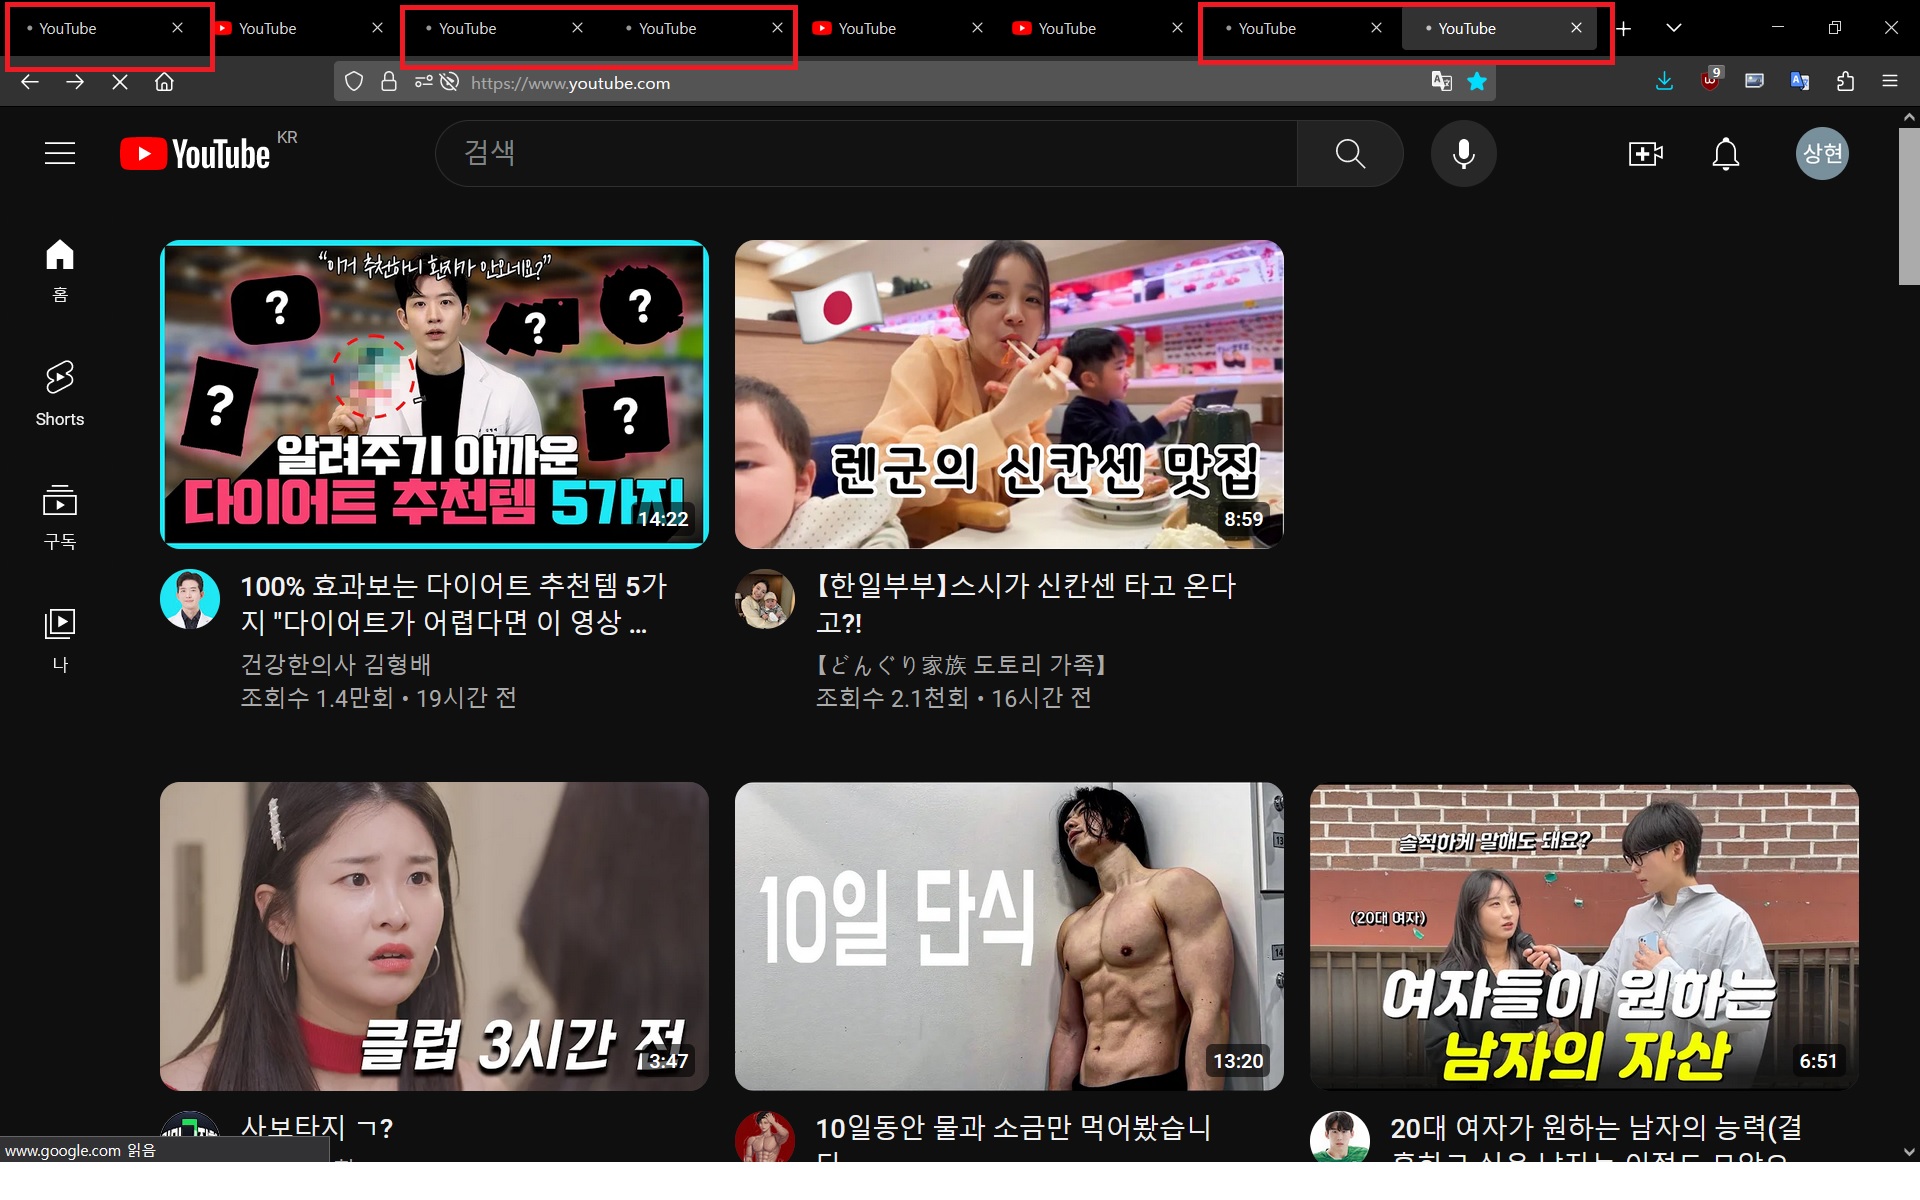1920x1200 pixels.
Task: Open a new tab with plus button
Action: pos(1623,28)
